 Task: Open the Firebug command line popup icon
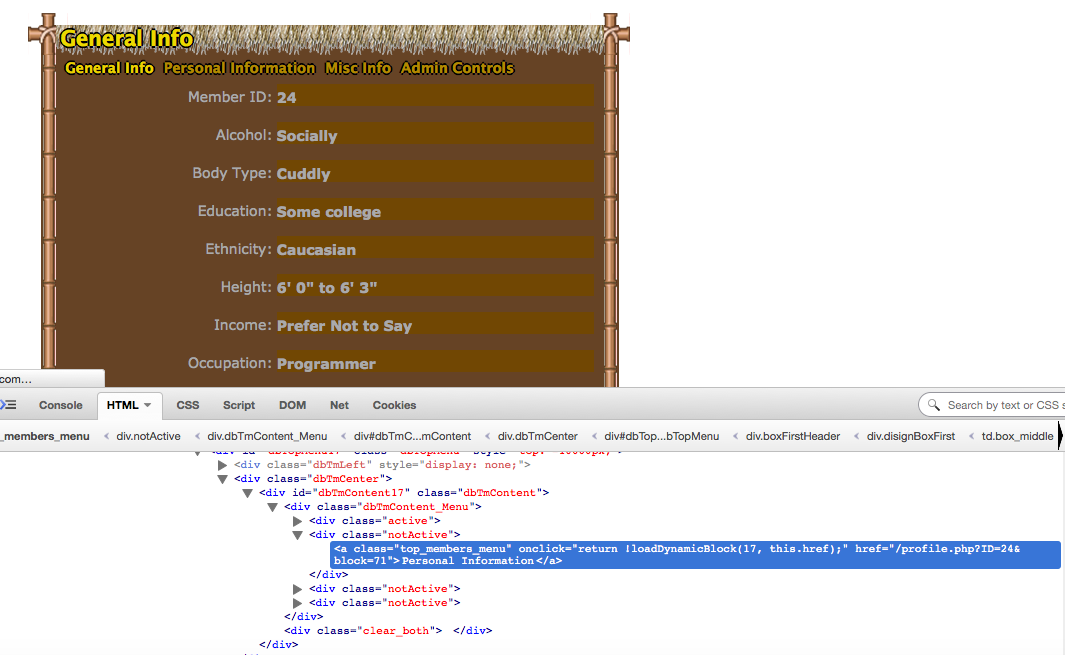pos(9,405)
